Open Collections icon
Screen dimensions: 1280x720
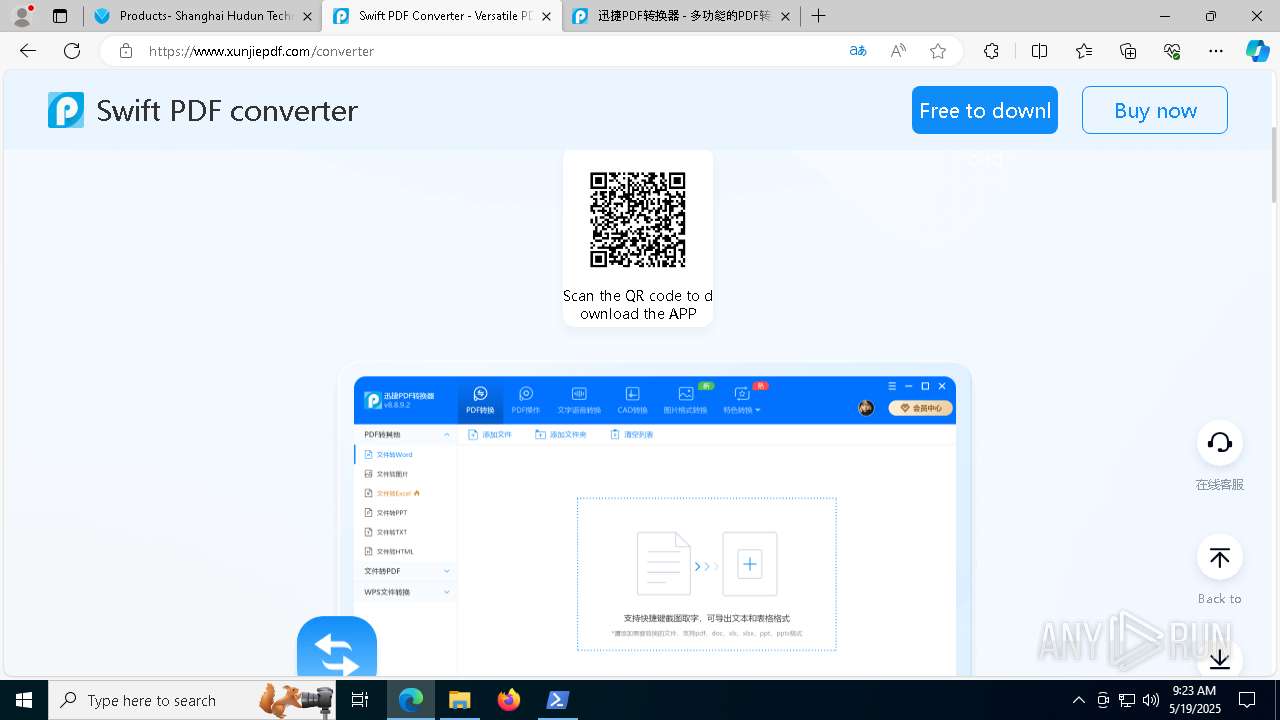click(1128, 51)
